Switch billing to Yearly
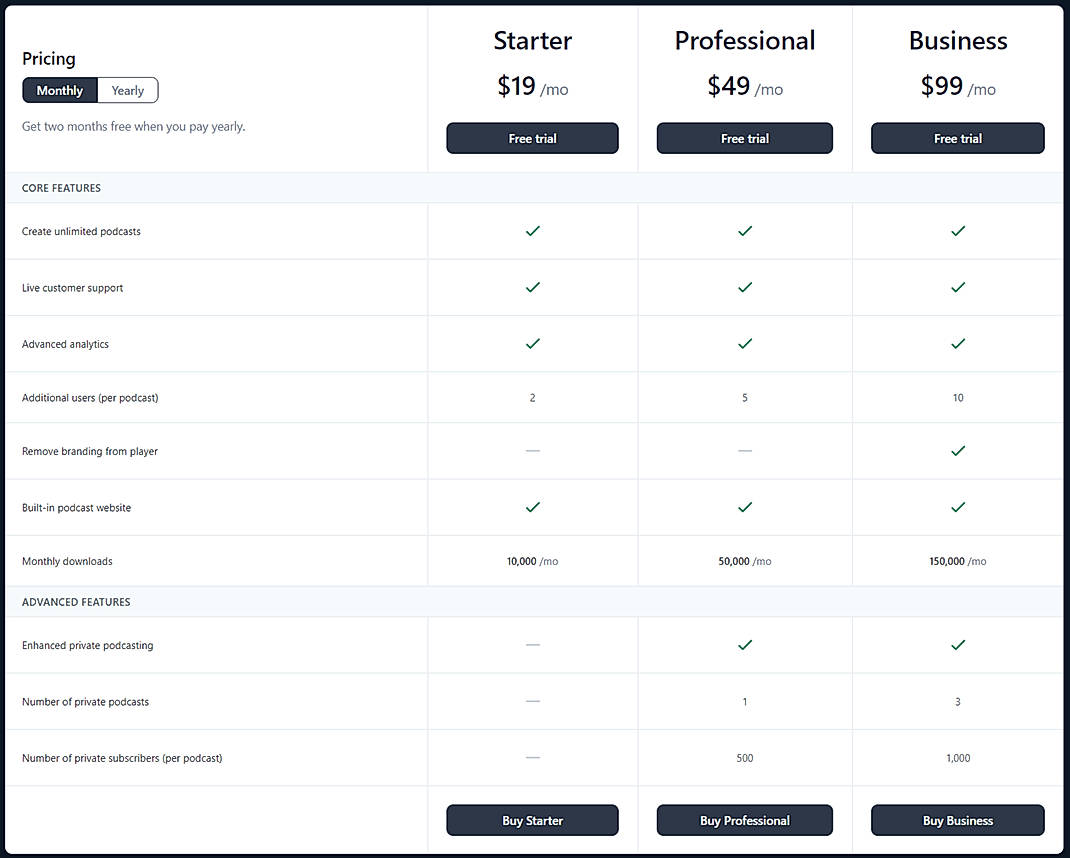1070x858 pixels. tap(127, 90)
